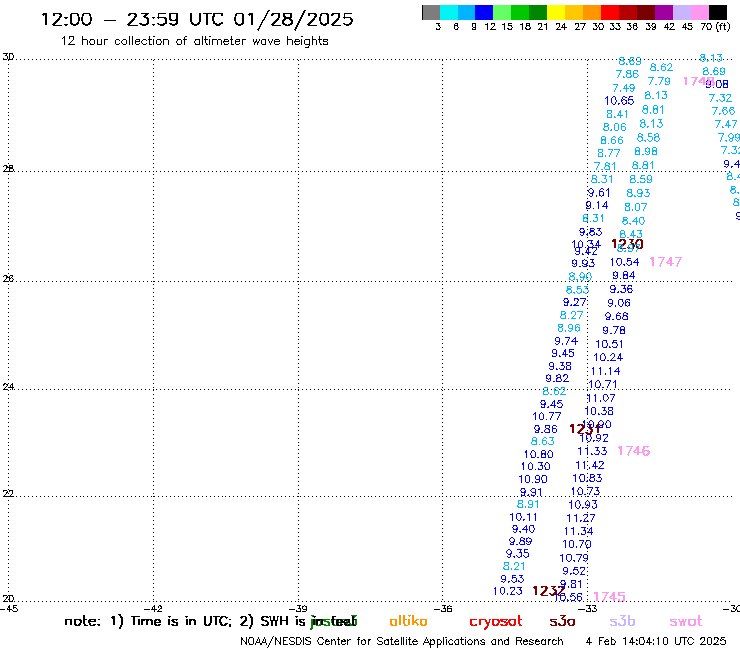Image resolution: width=740 pixels, height=650 pixels.
Task: Click the wave height value 9.86
Action: coord(546,429)
